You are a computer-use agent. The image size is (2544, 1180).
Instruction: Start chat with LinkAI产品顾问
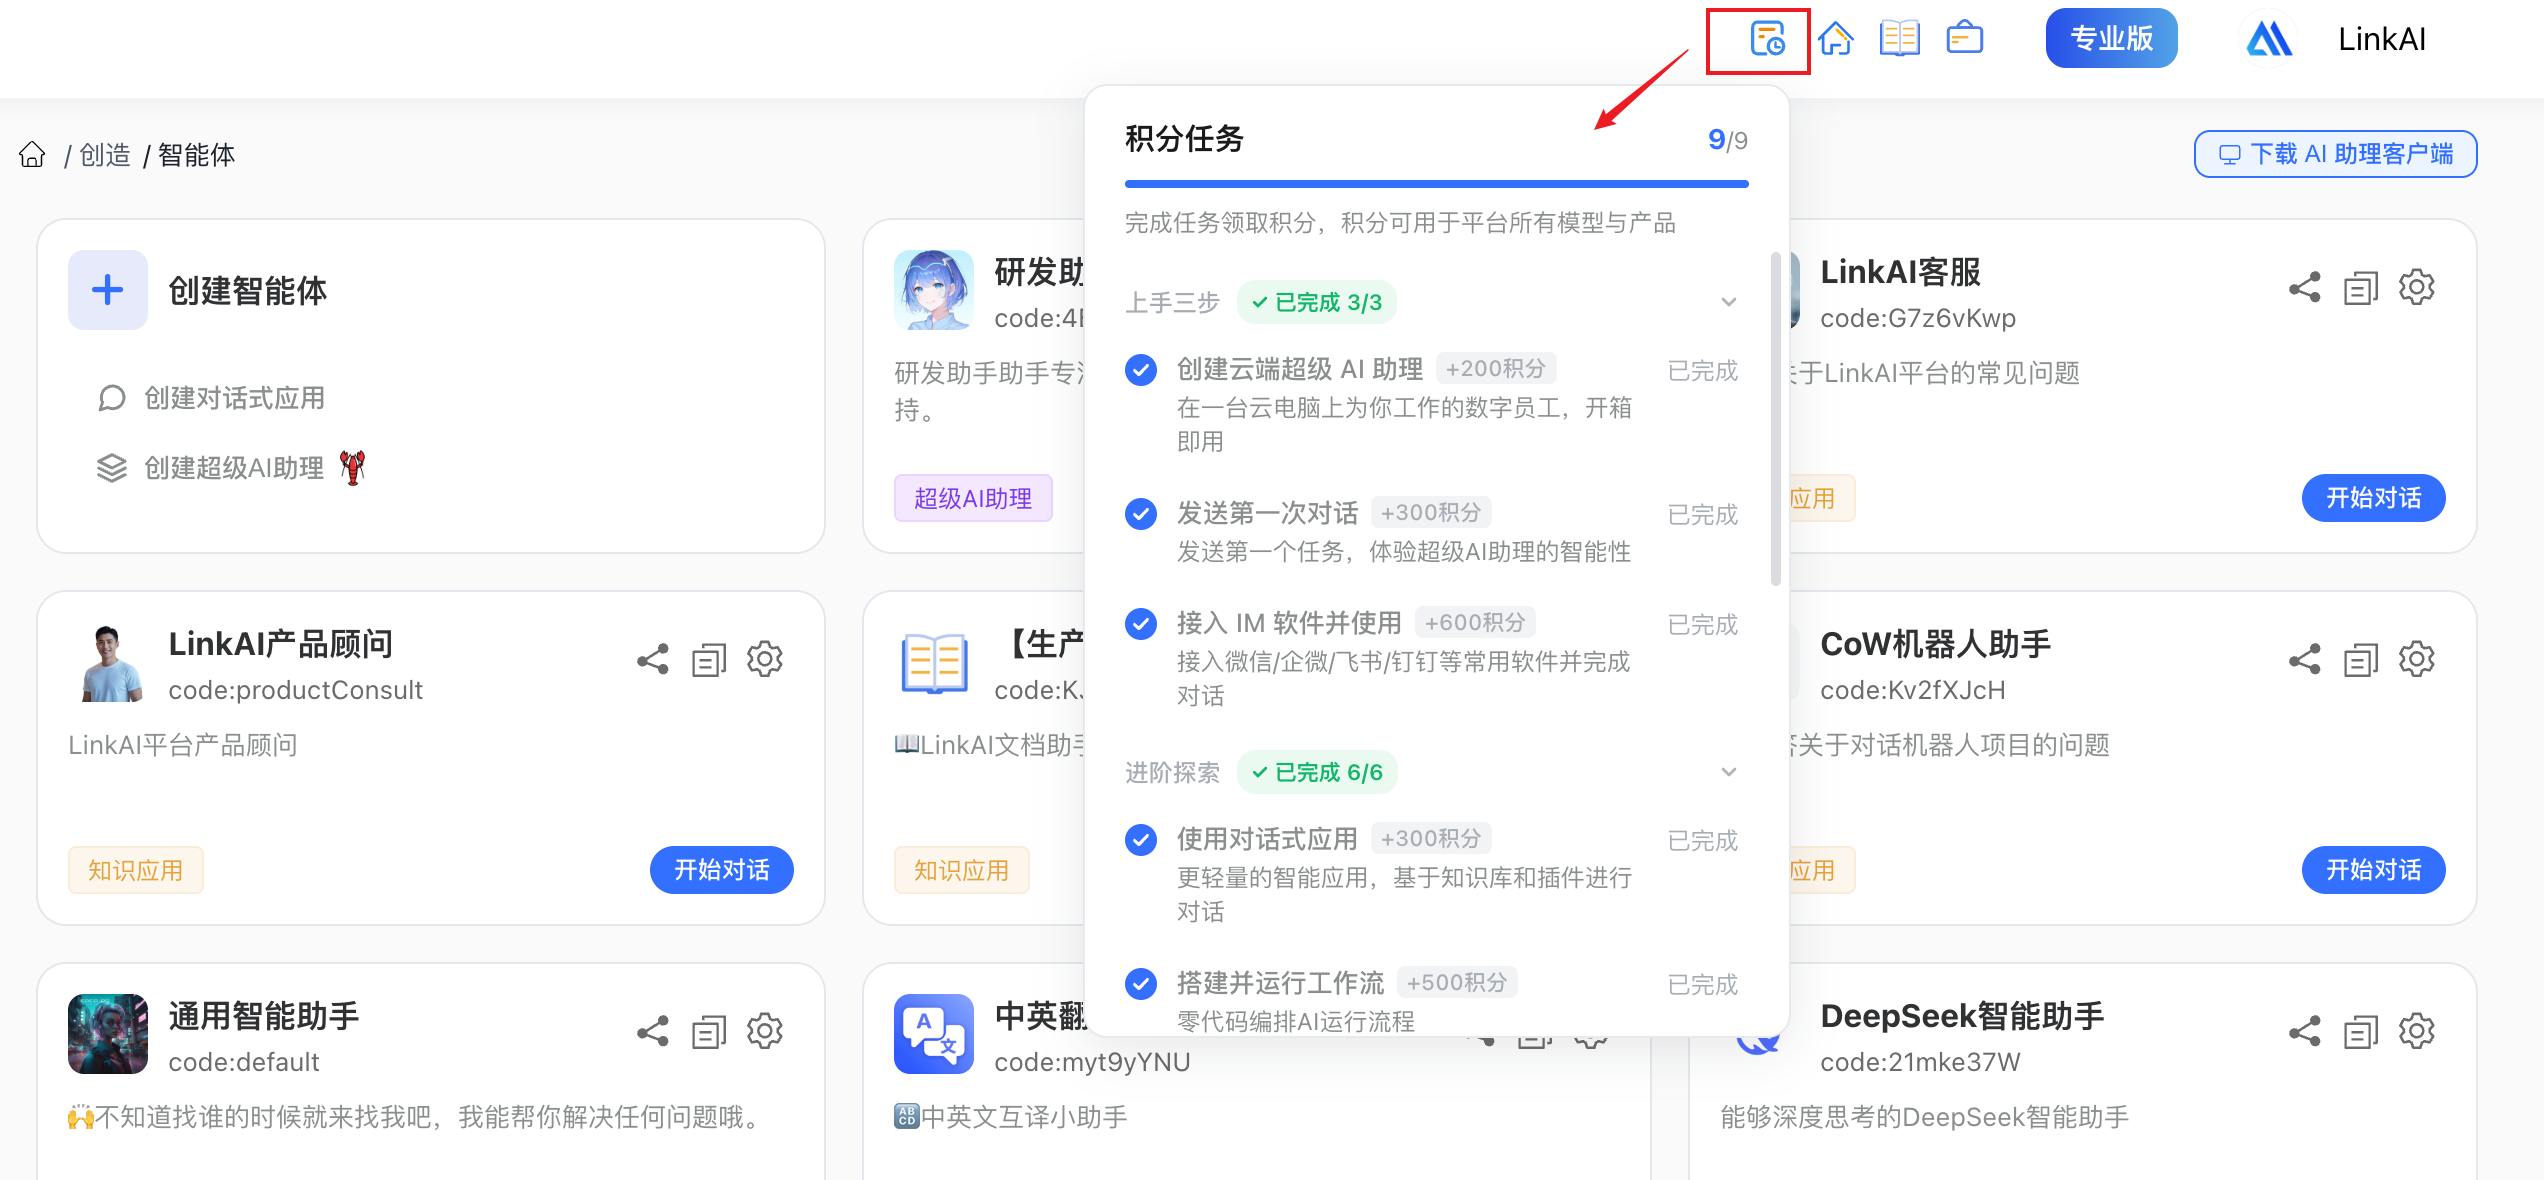pos(721,870)
